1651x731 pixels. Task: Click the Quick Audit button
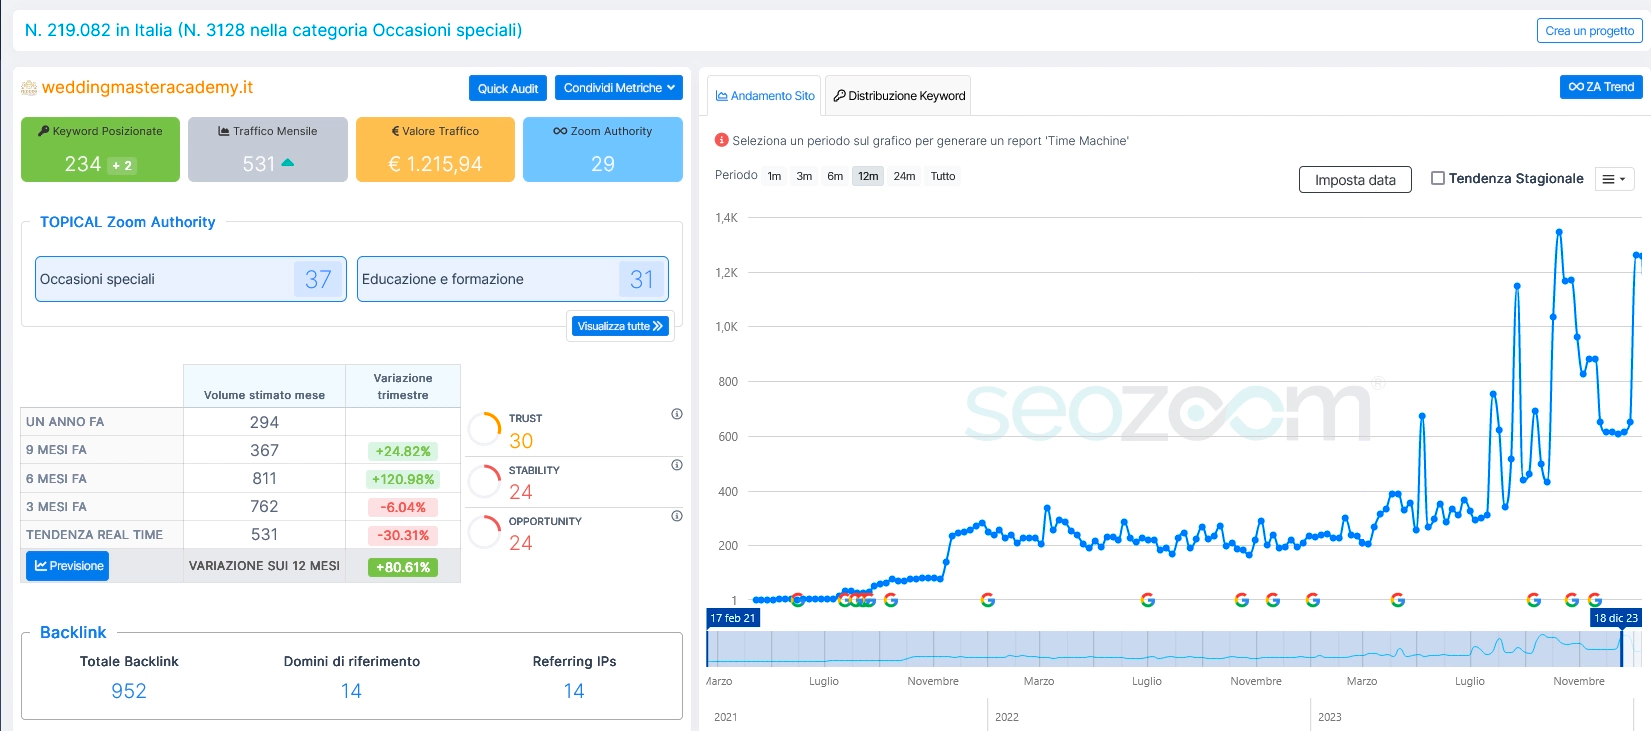click(x=508, y=88)
